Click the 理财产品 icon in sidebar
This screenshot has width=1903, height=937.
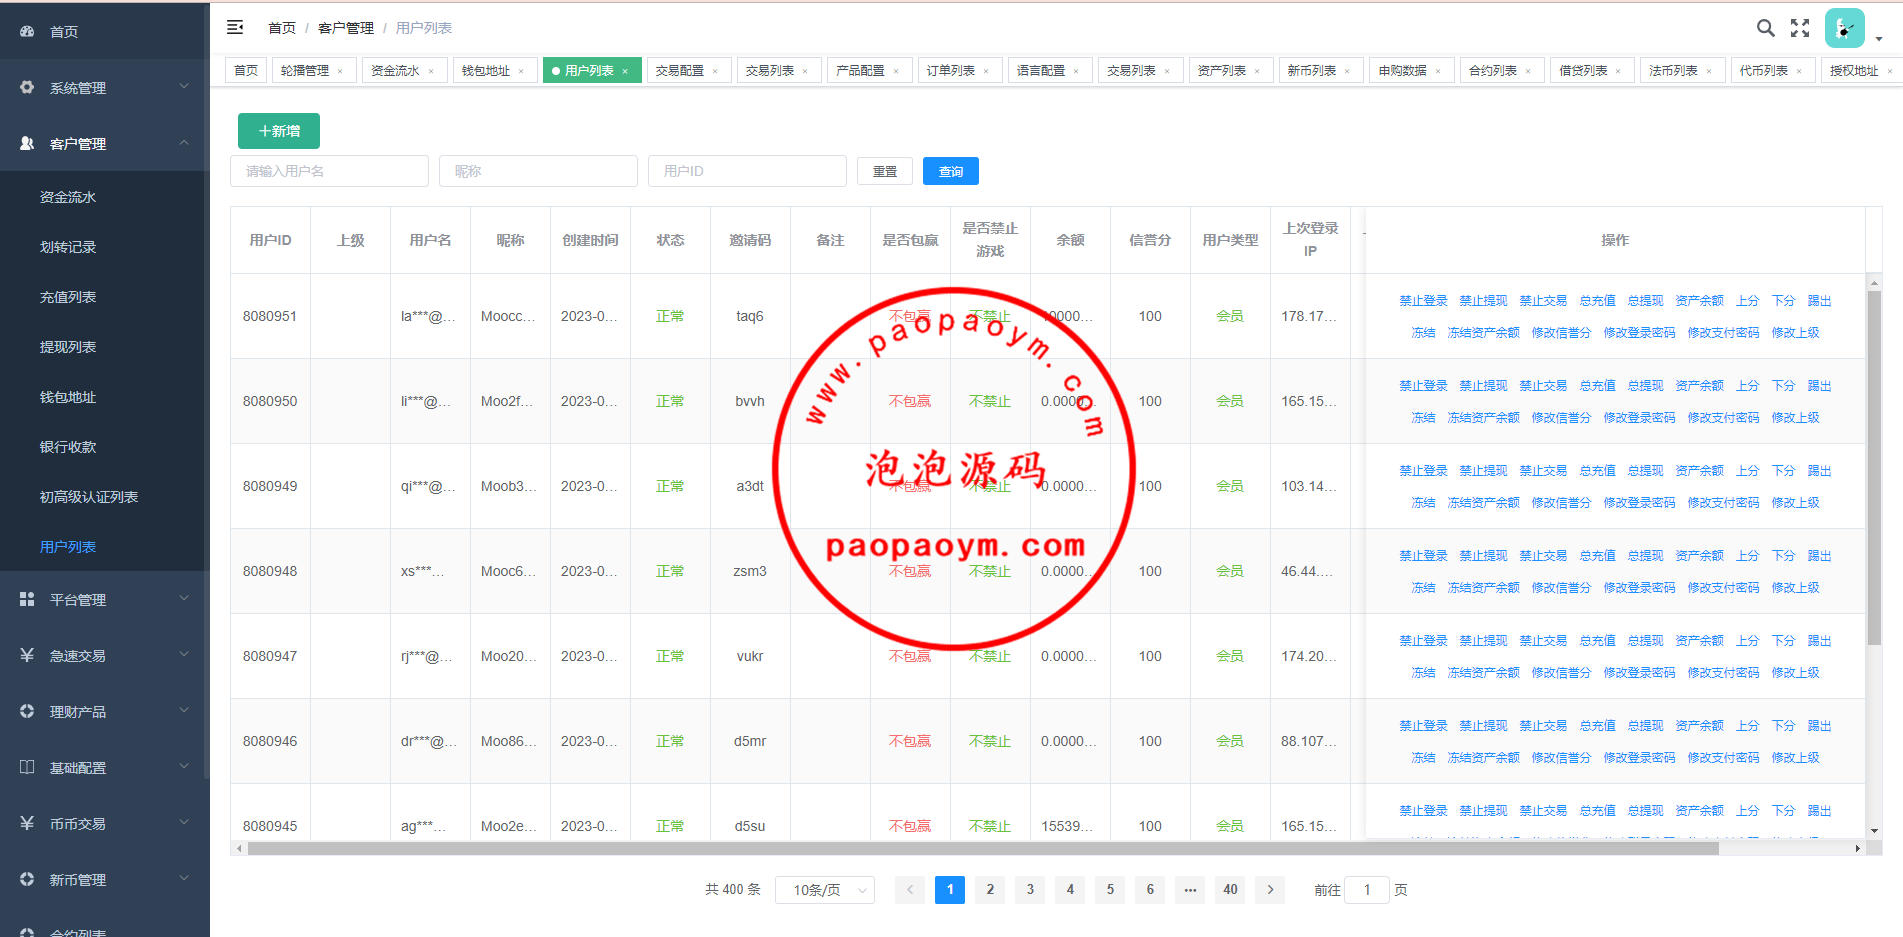pos(27,712)
